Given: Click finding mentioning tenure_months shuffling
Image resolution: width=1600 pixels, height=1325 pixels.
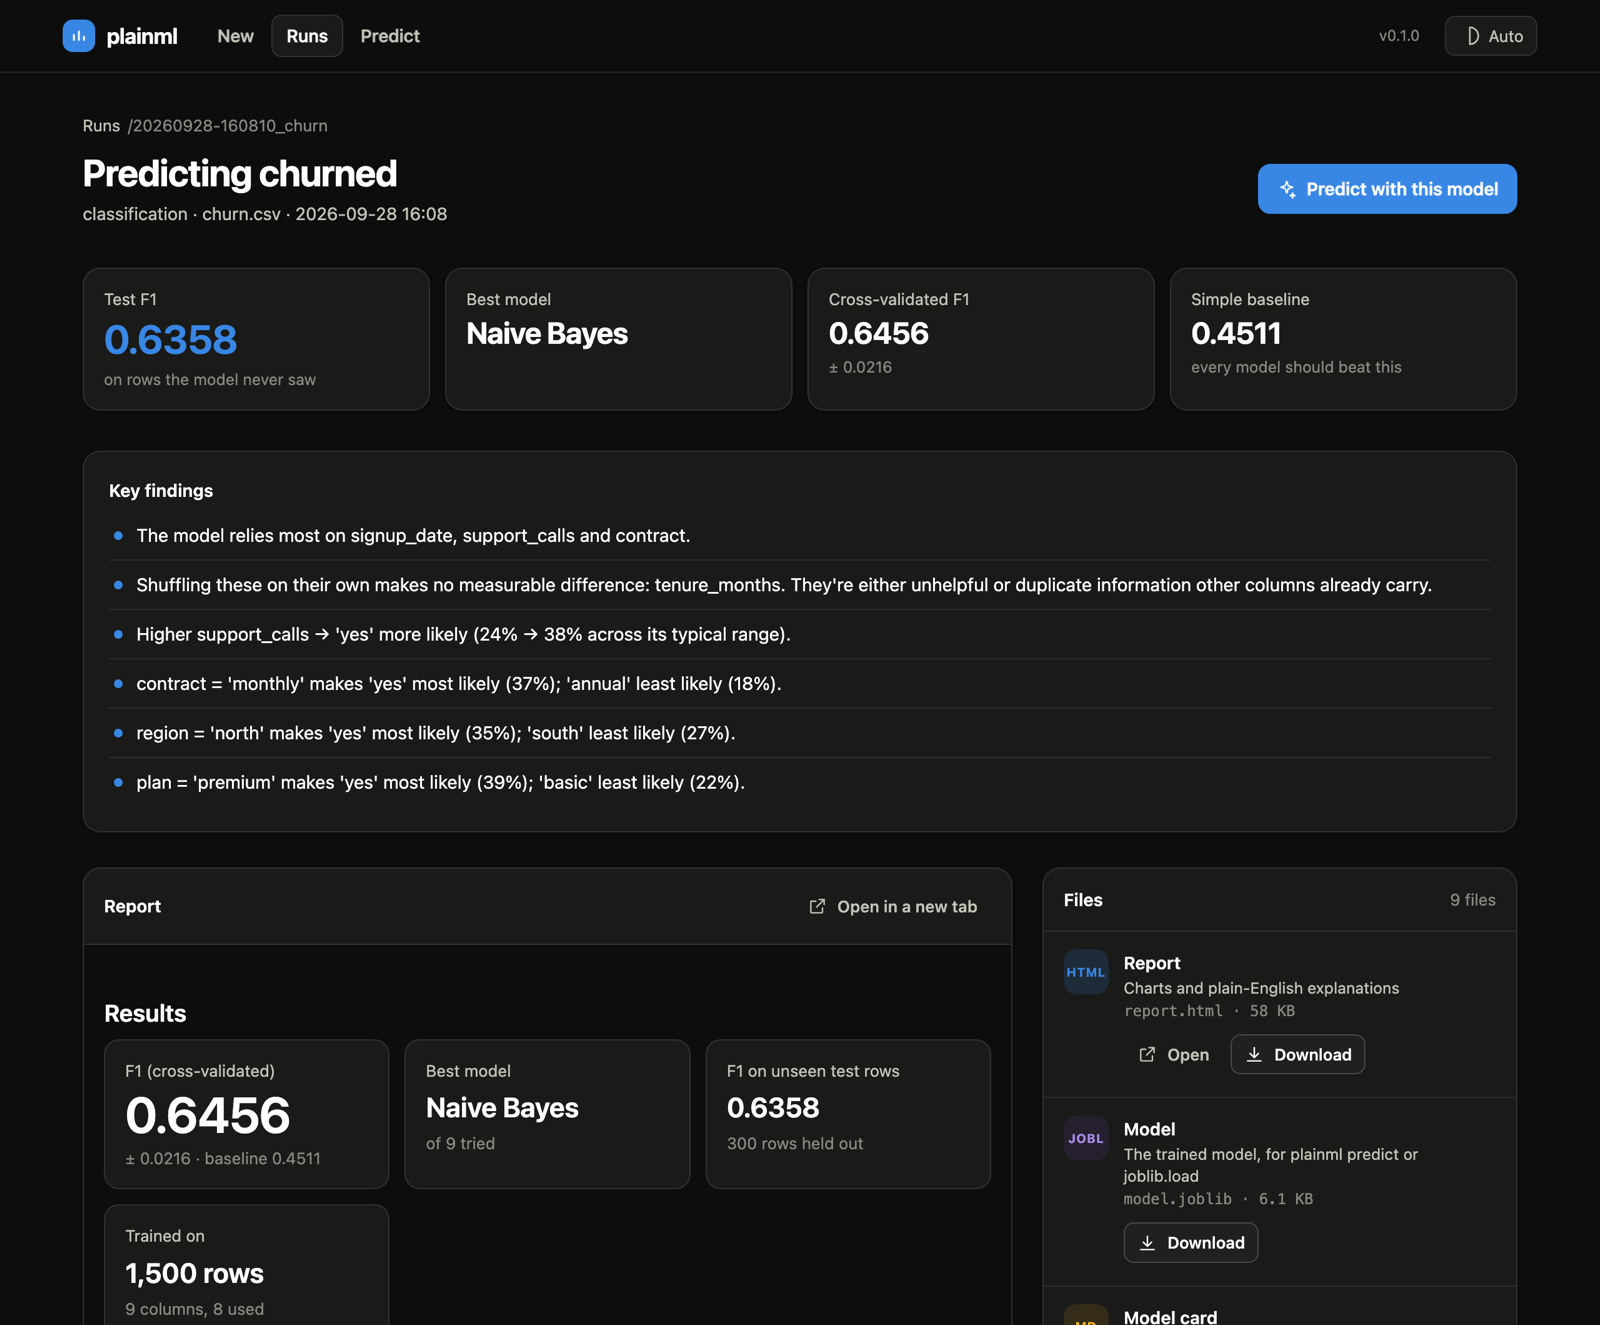Looking at the screenshot, I should (x=784, y=585).
